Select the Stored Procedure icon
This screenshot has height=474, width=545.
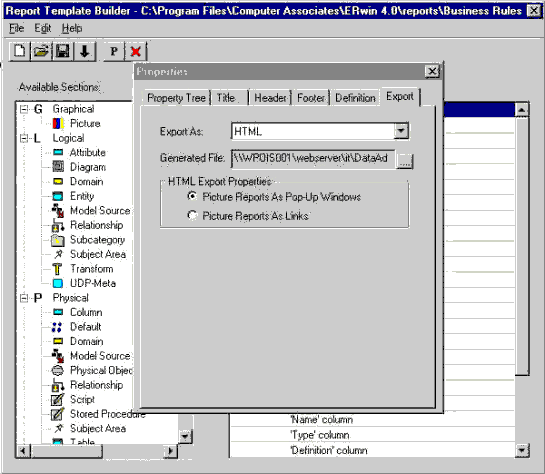pos(58,414)
